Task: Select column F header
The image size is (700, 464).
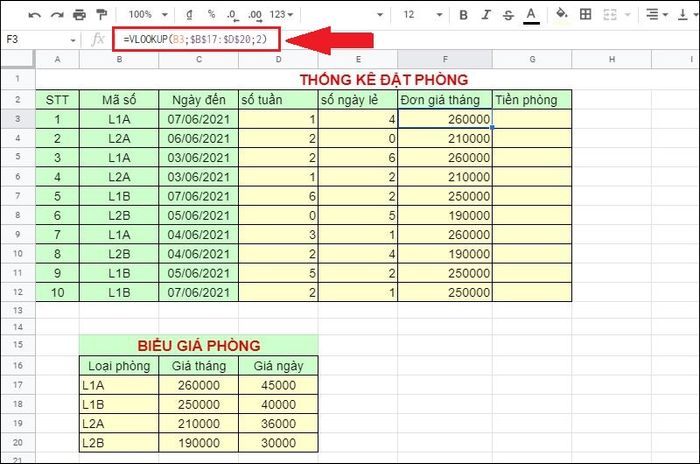Action: (445, 59)
